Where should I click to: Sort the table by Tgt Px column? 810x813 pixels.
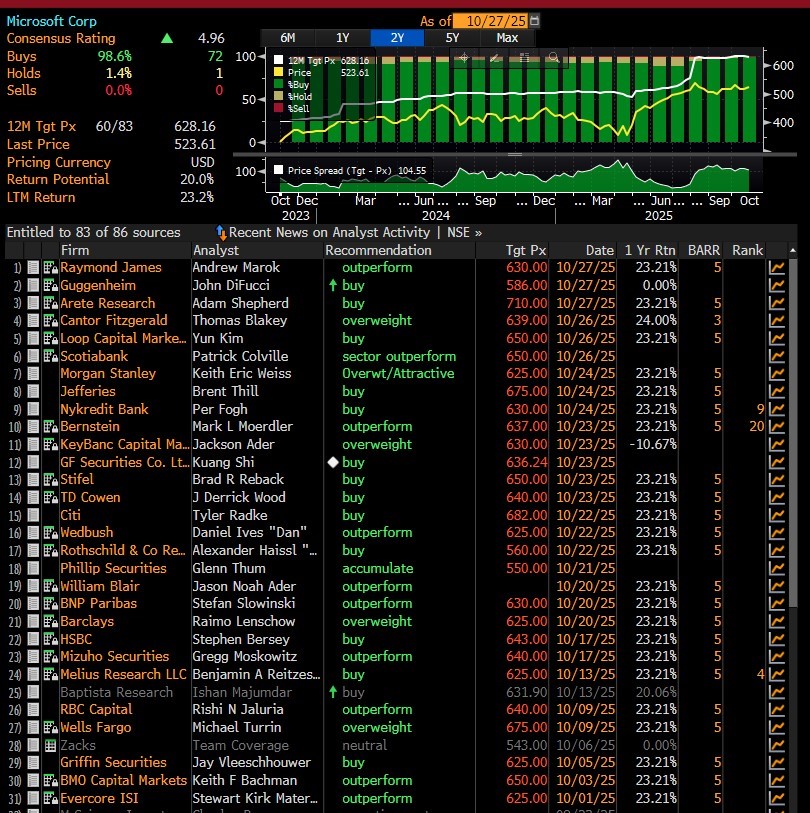525,250
